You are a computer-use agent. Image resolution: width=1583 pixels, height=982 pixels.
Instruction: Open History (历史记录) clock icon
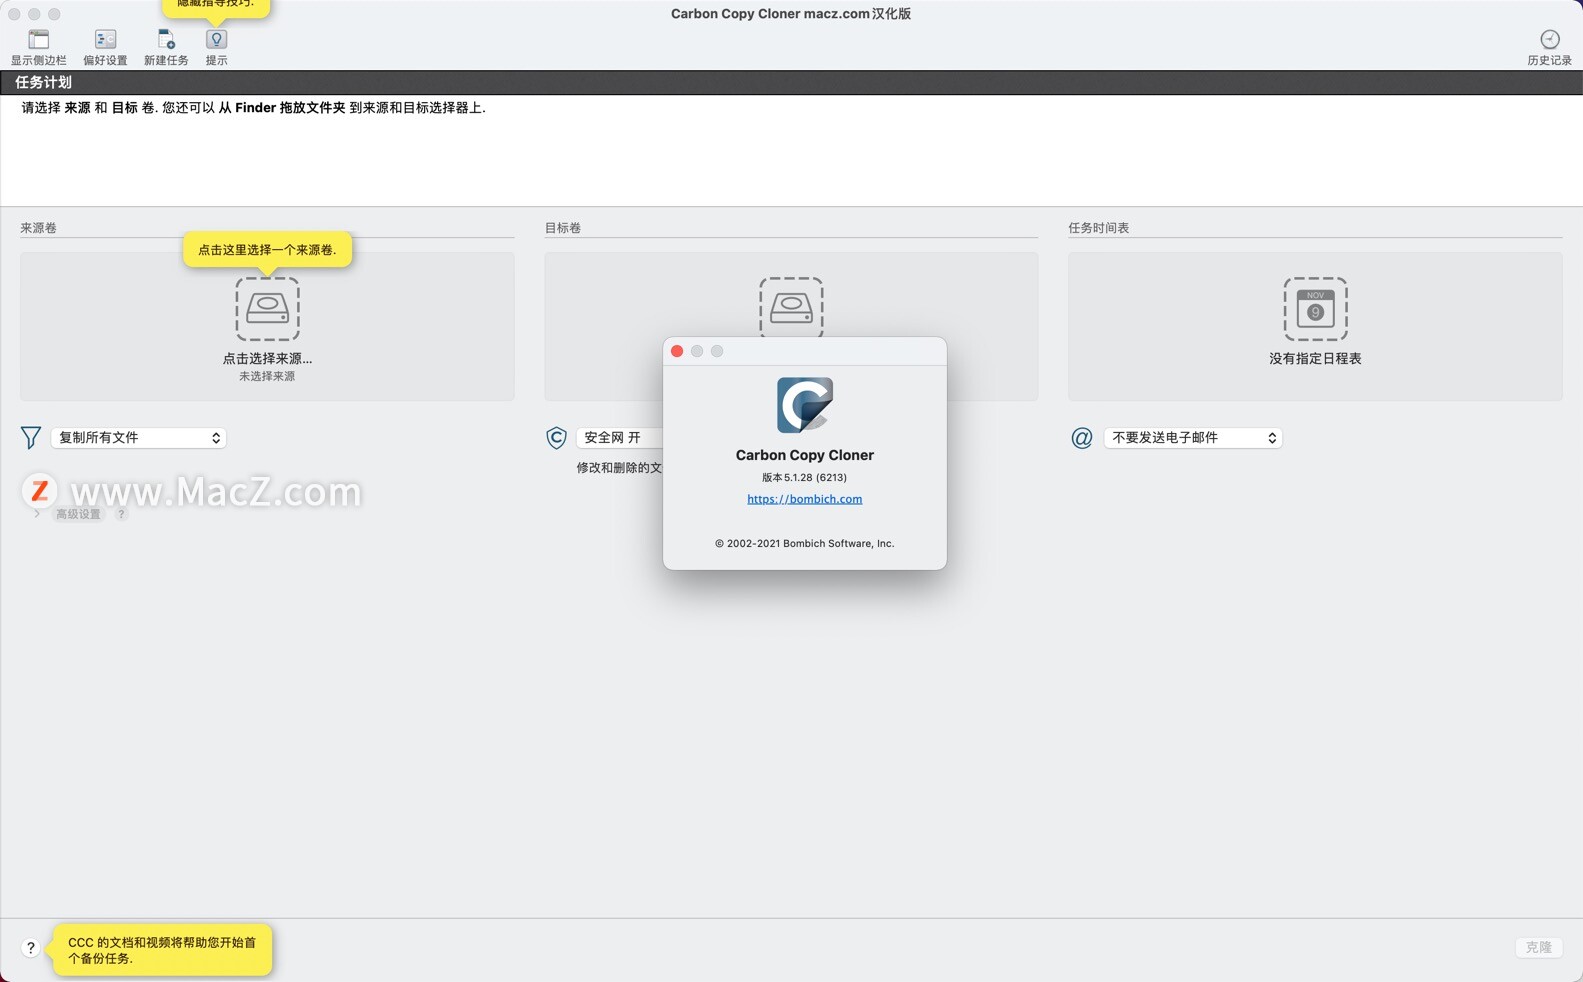click(1549, 40)
